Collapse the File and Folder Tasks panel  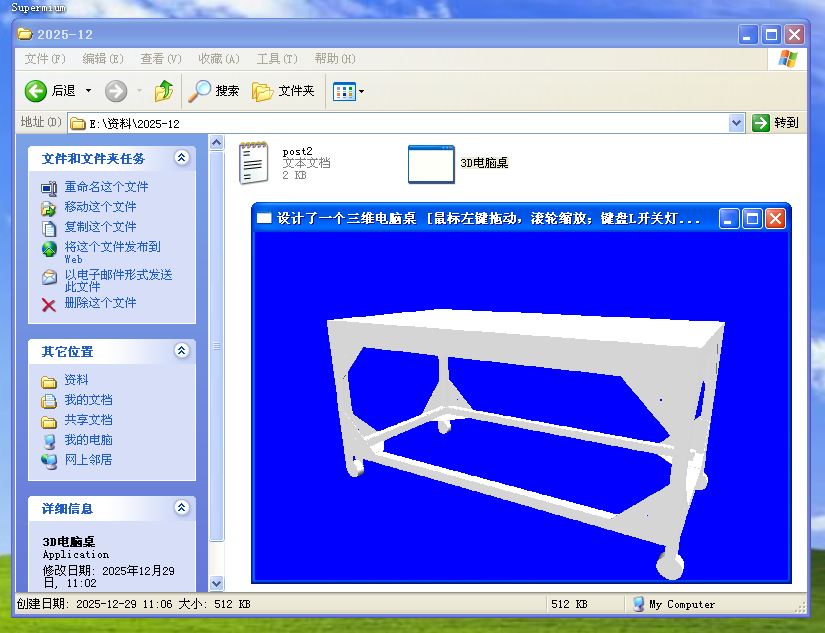pyautogui.click(x=181, y=158)
